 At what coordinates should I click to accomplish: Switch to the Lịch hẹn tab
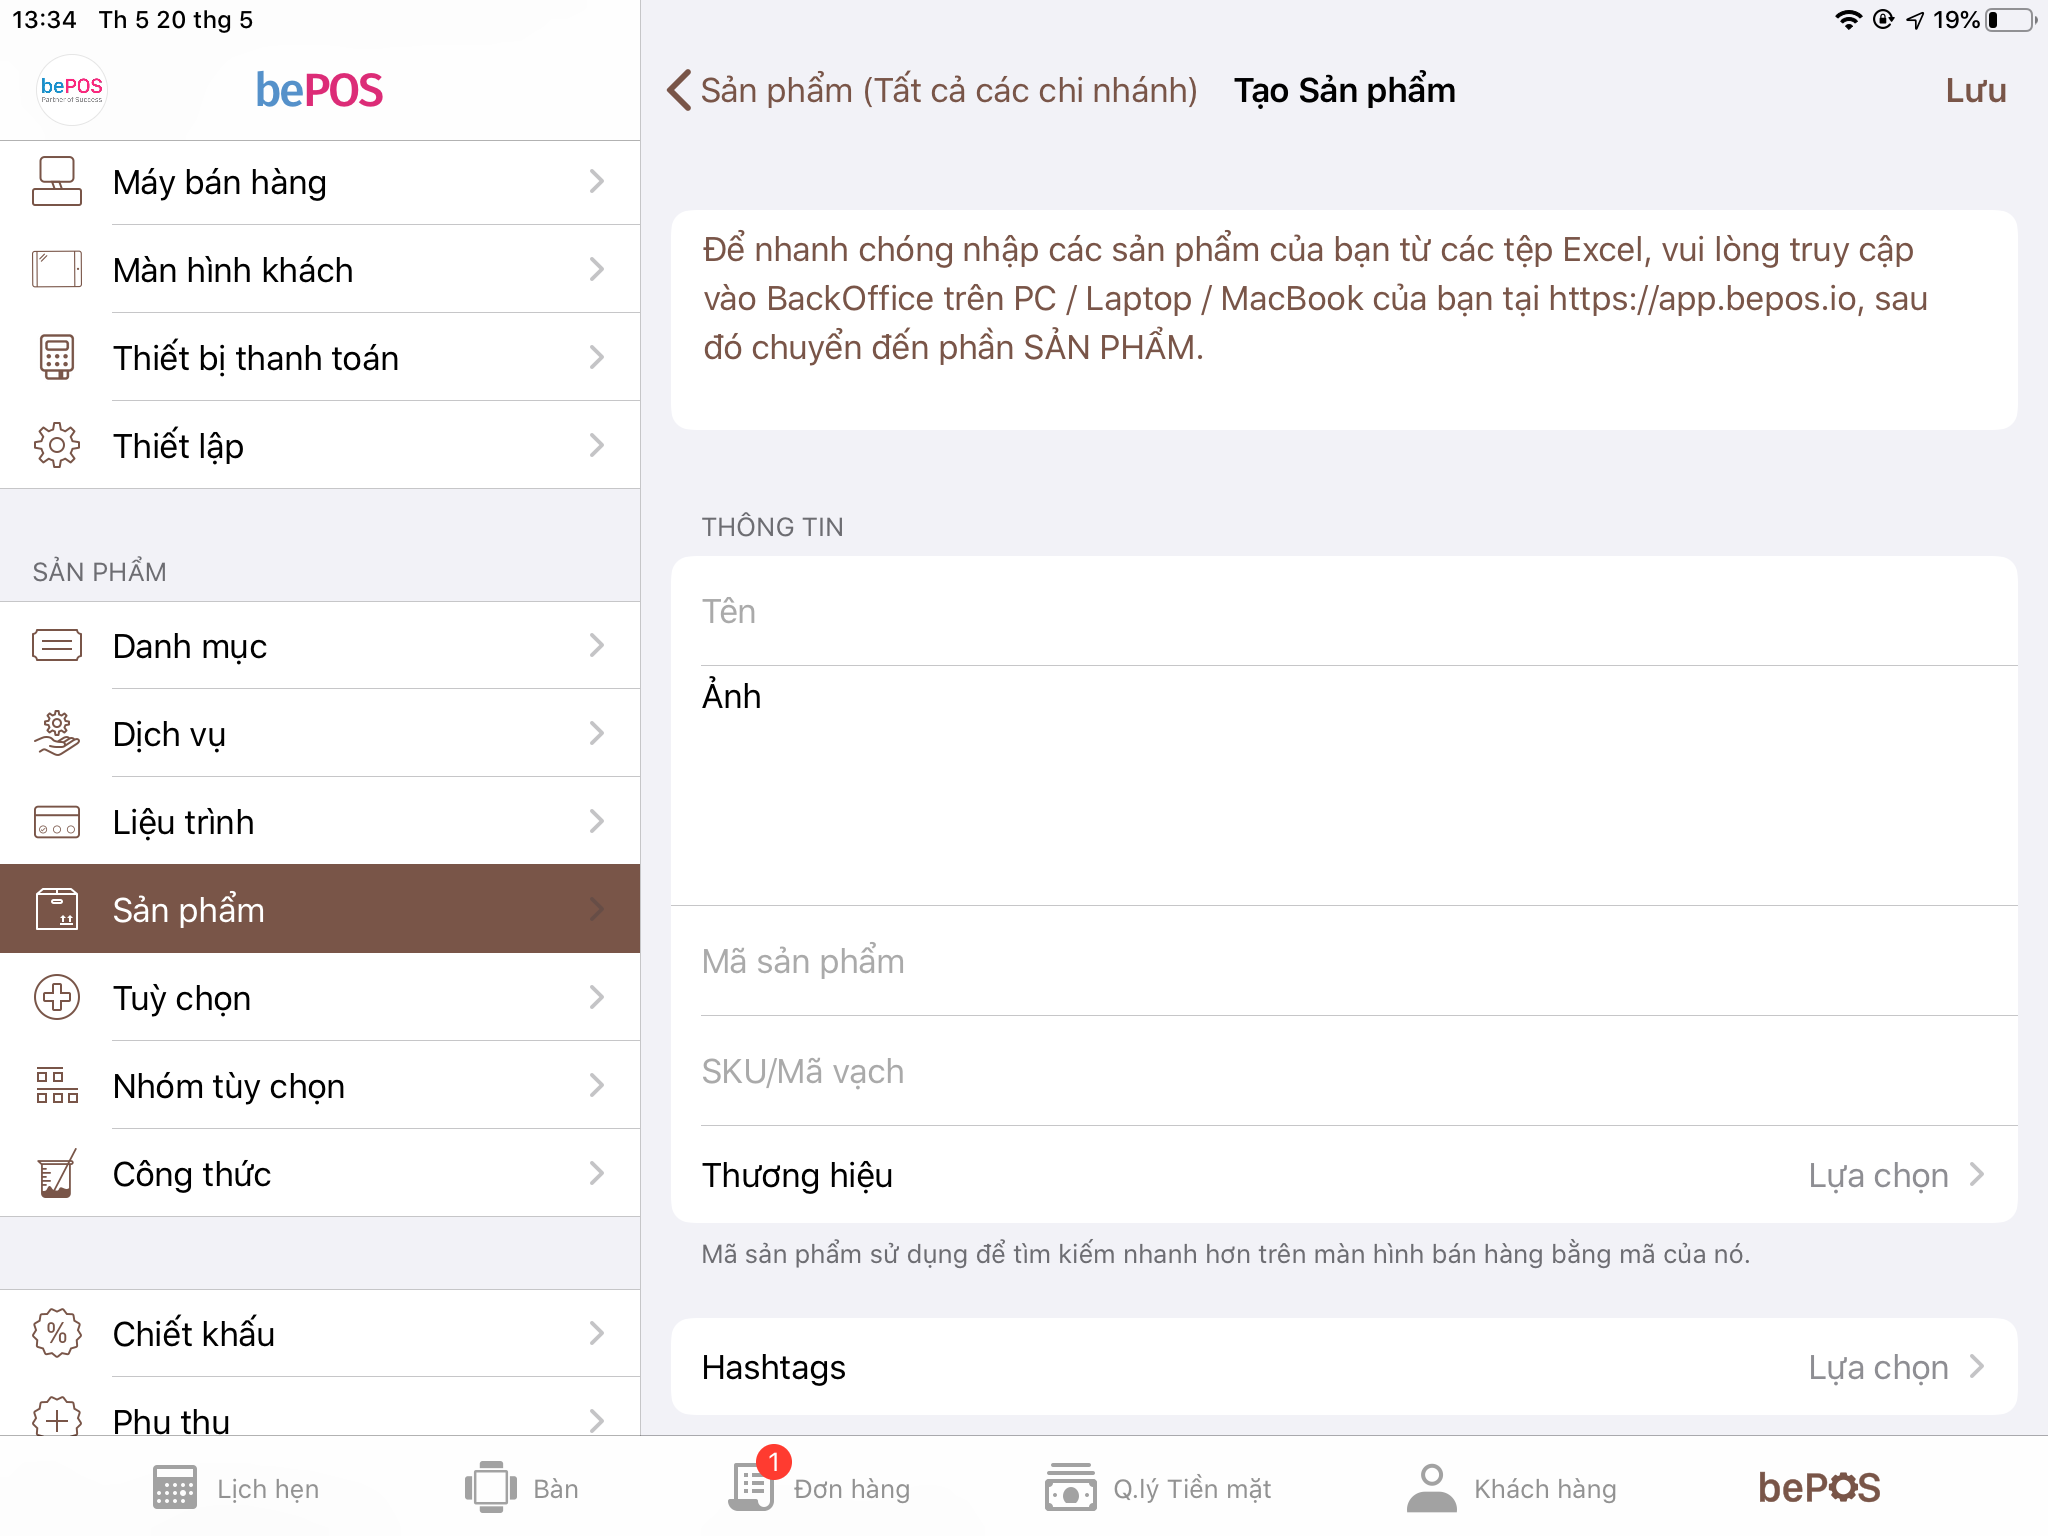236,1488
